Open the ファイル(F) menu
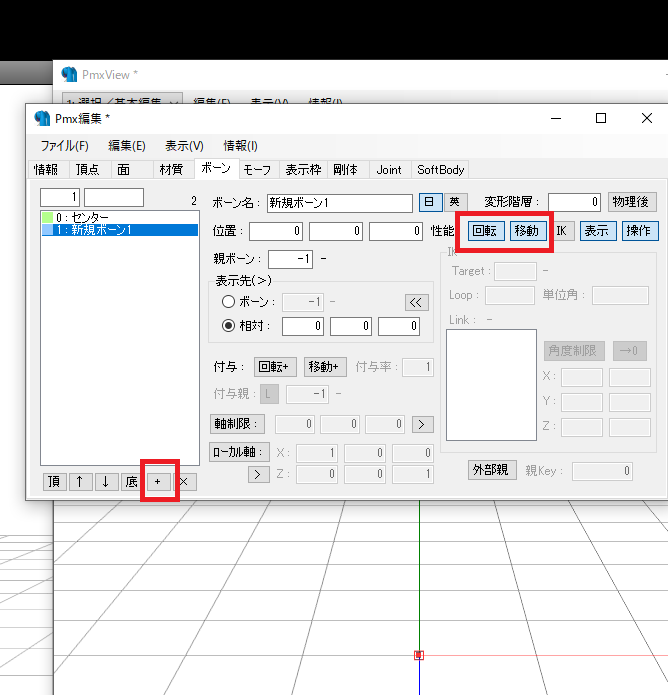Image resolution: width=668 pixels, height=695 pixels. click(64, 146)
